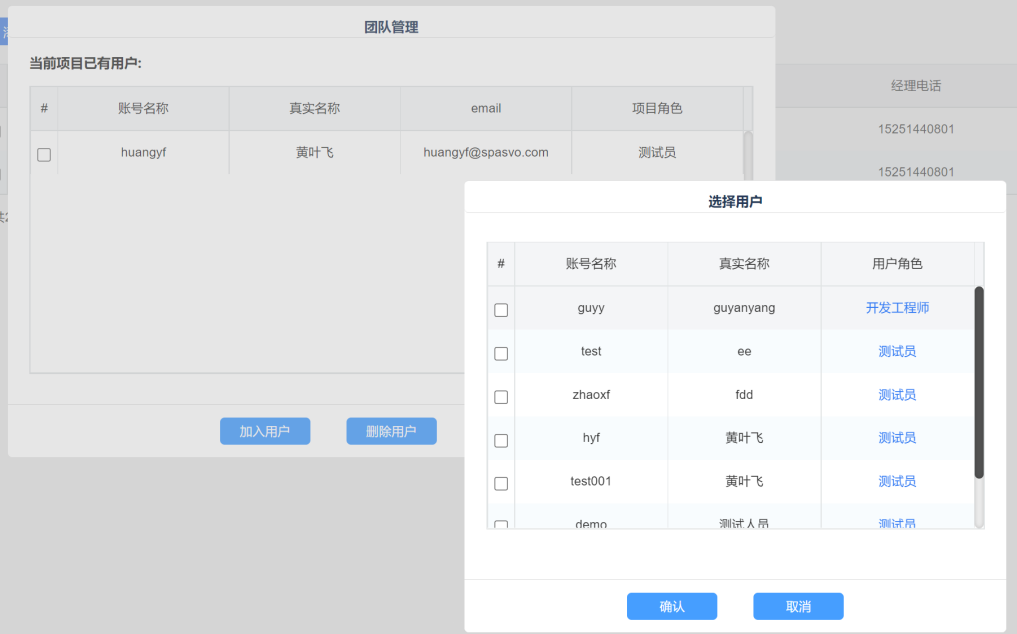Image resolution: width=1017 pixels, height=634 pixels.
Task: Click the 测试员 role link for test001
Action: coord(897,481)
